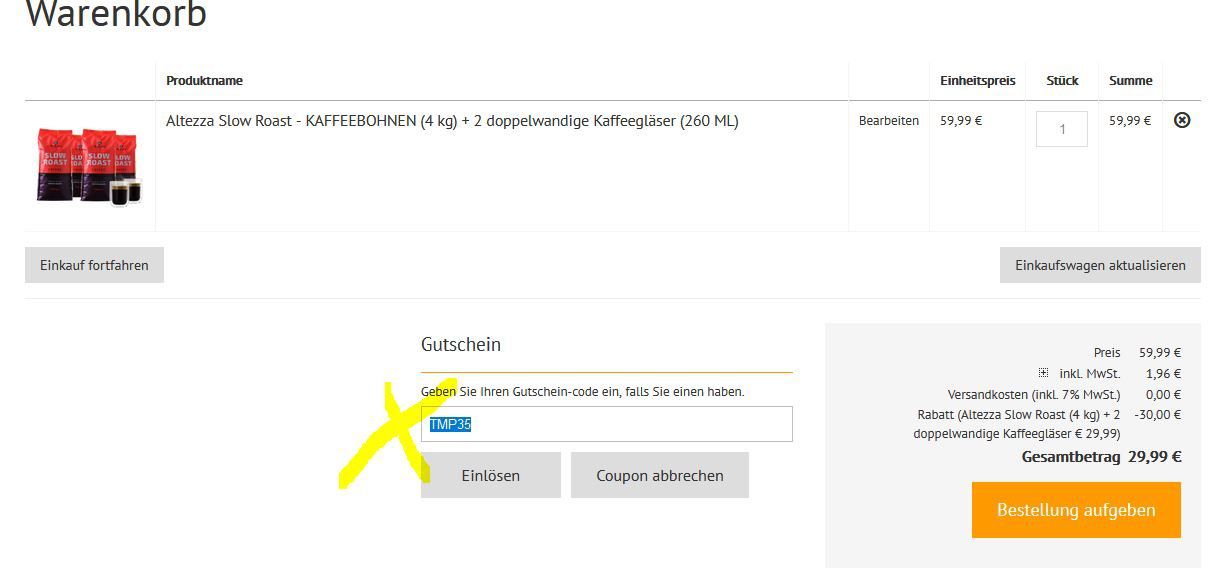Click the Einkauf fortfahren button

pyautogui.click(x=94, y=265)
